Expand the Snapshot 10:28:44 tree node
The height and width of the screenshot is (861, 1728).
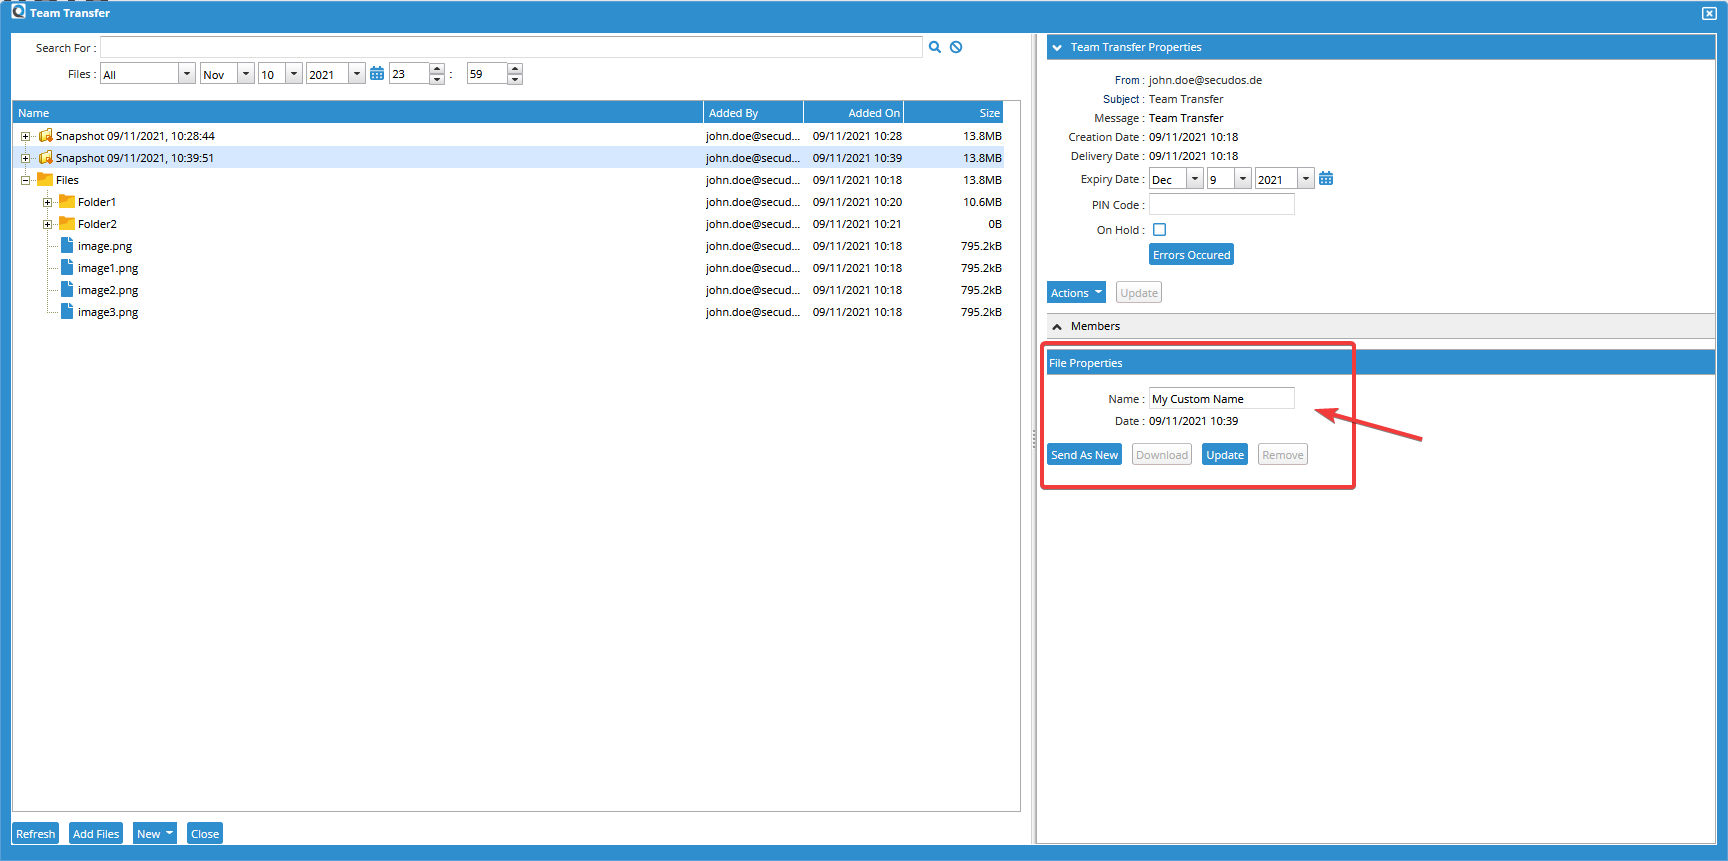[x=26, y=136]
